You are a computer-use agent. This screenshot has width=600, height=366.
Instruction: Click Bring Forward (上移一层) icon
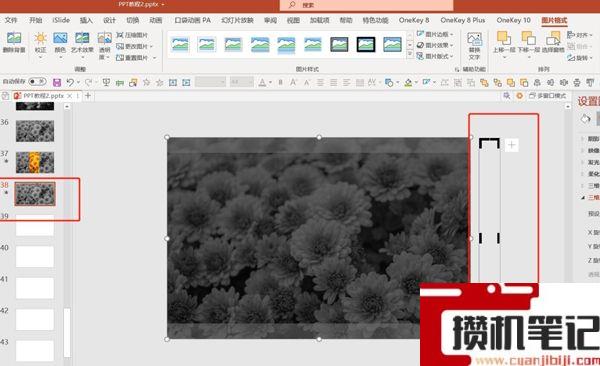[x=504, y=38]
